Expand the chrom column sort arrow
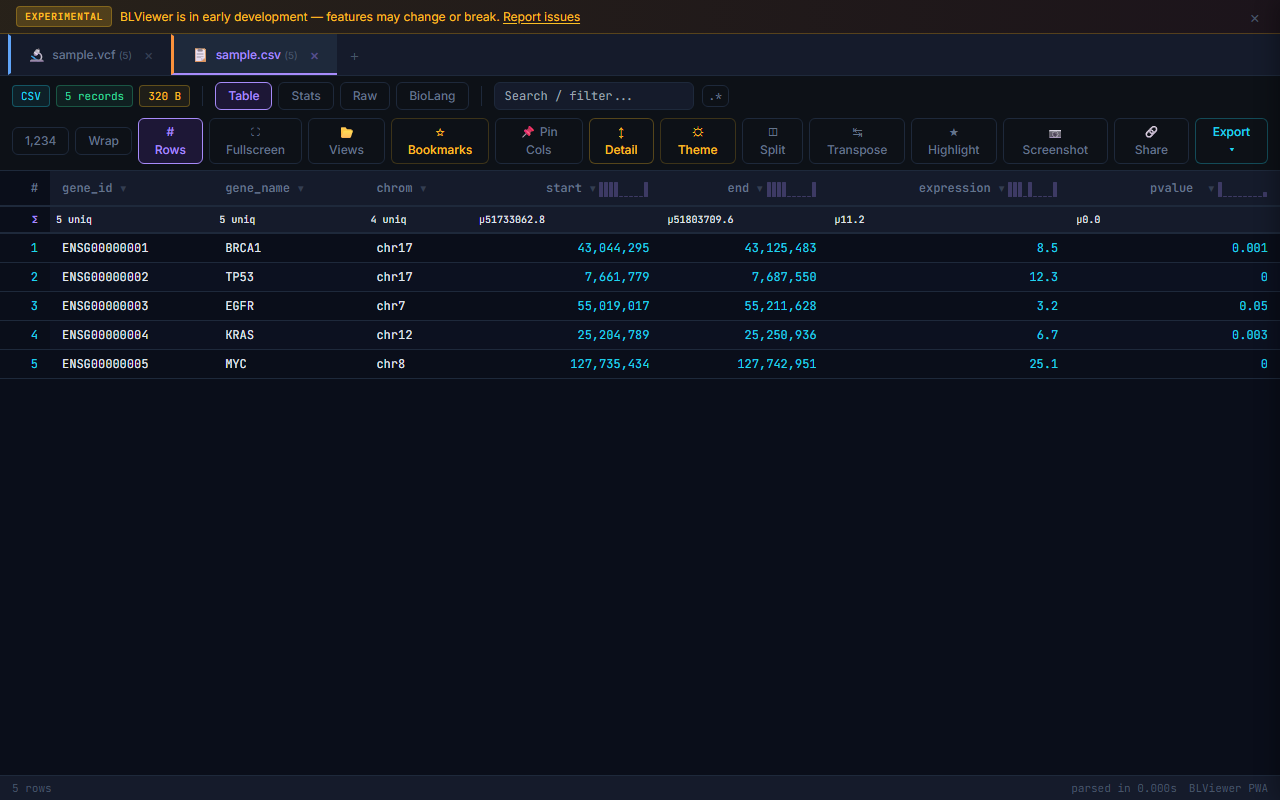Viewport: 1280px width, 800px height. [x=423, y=189]
